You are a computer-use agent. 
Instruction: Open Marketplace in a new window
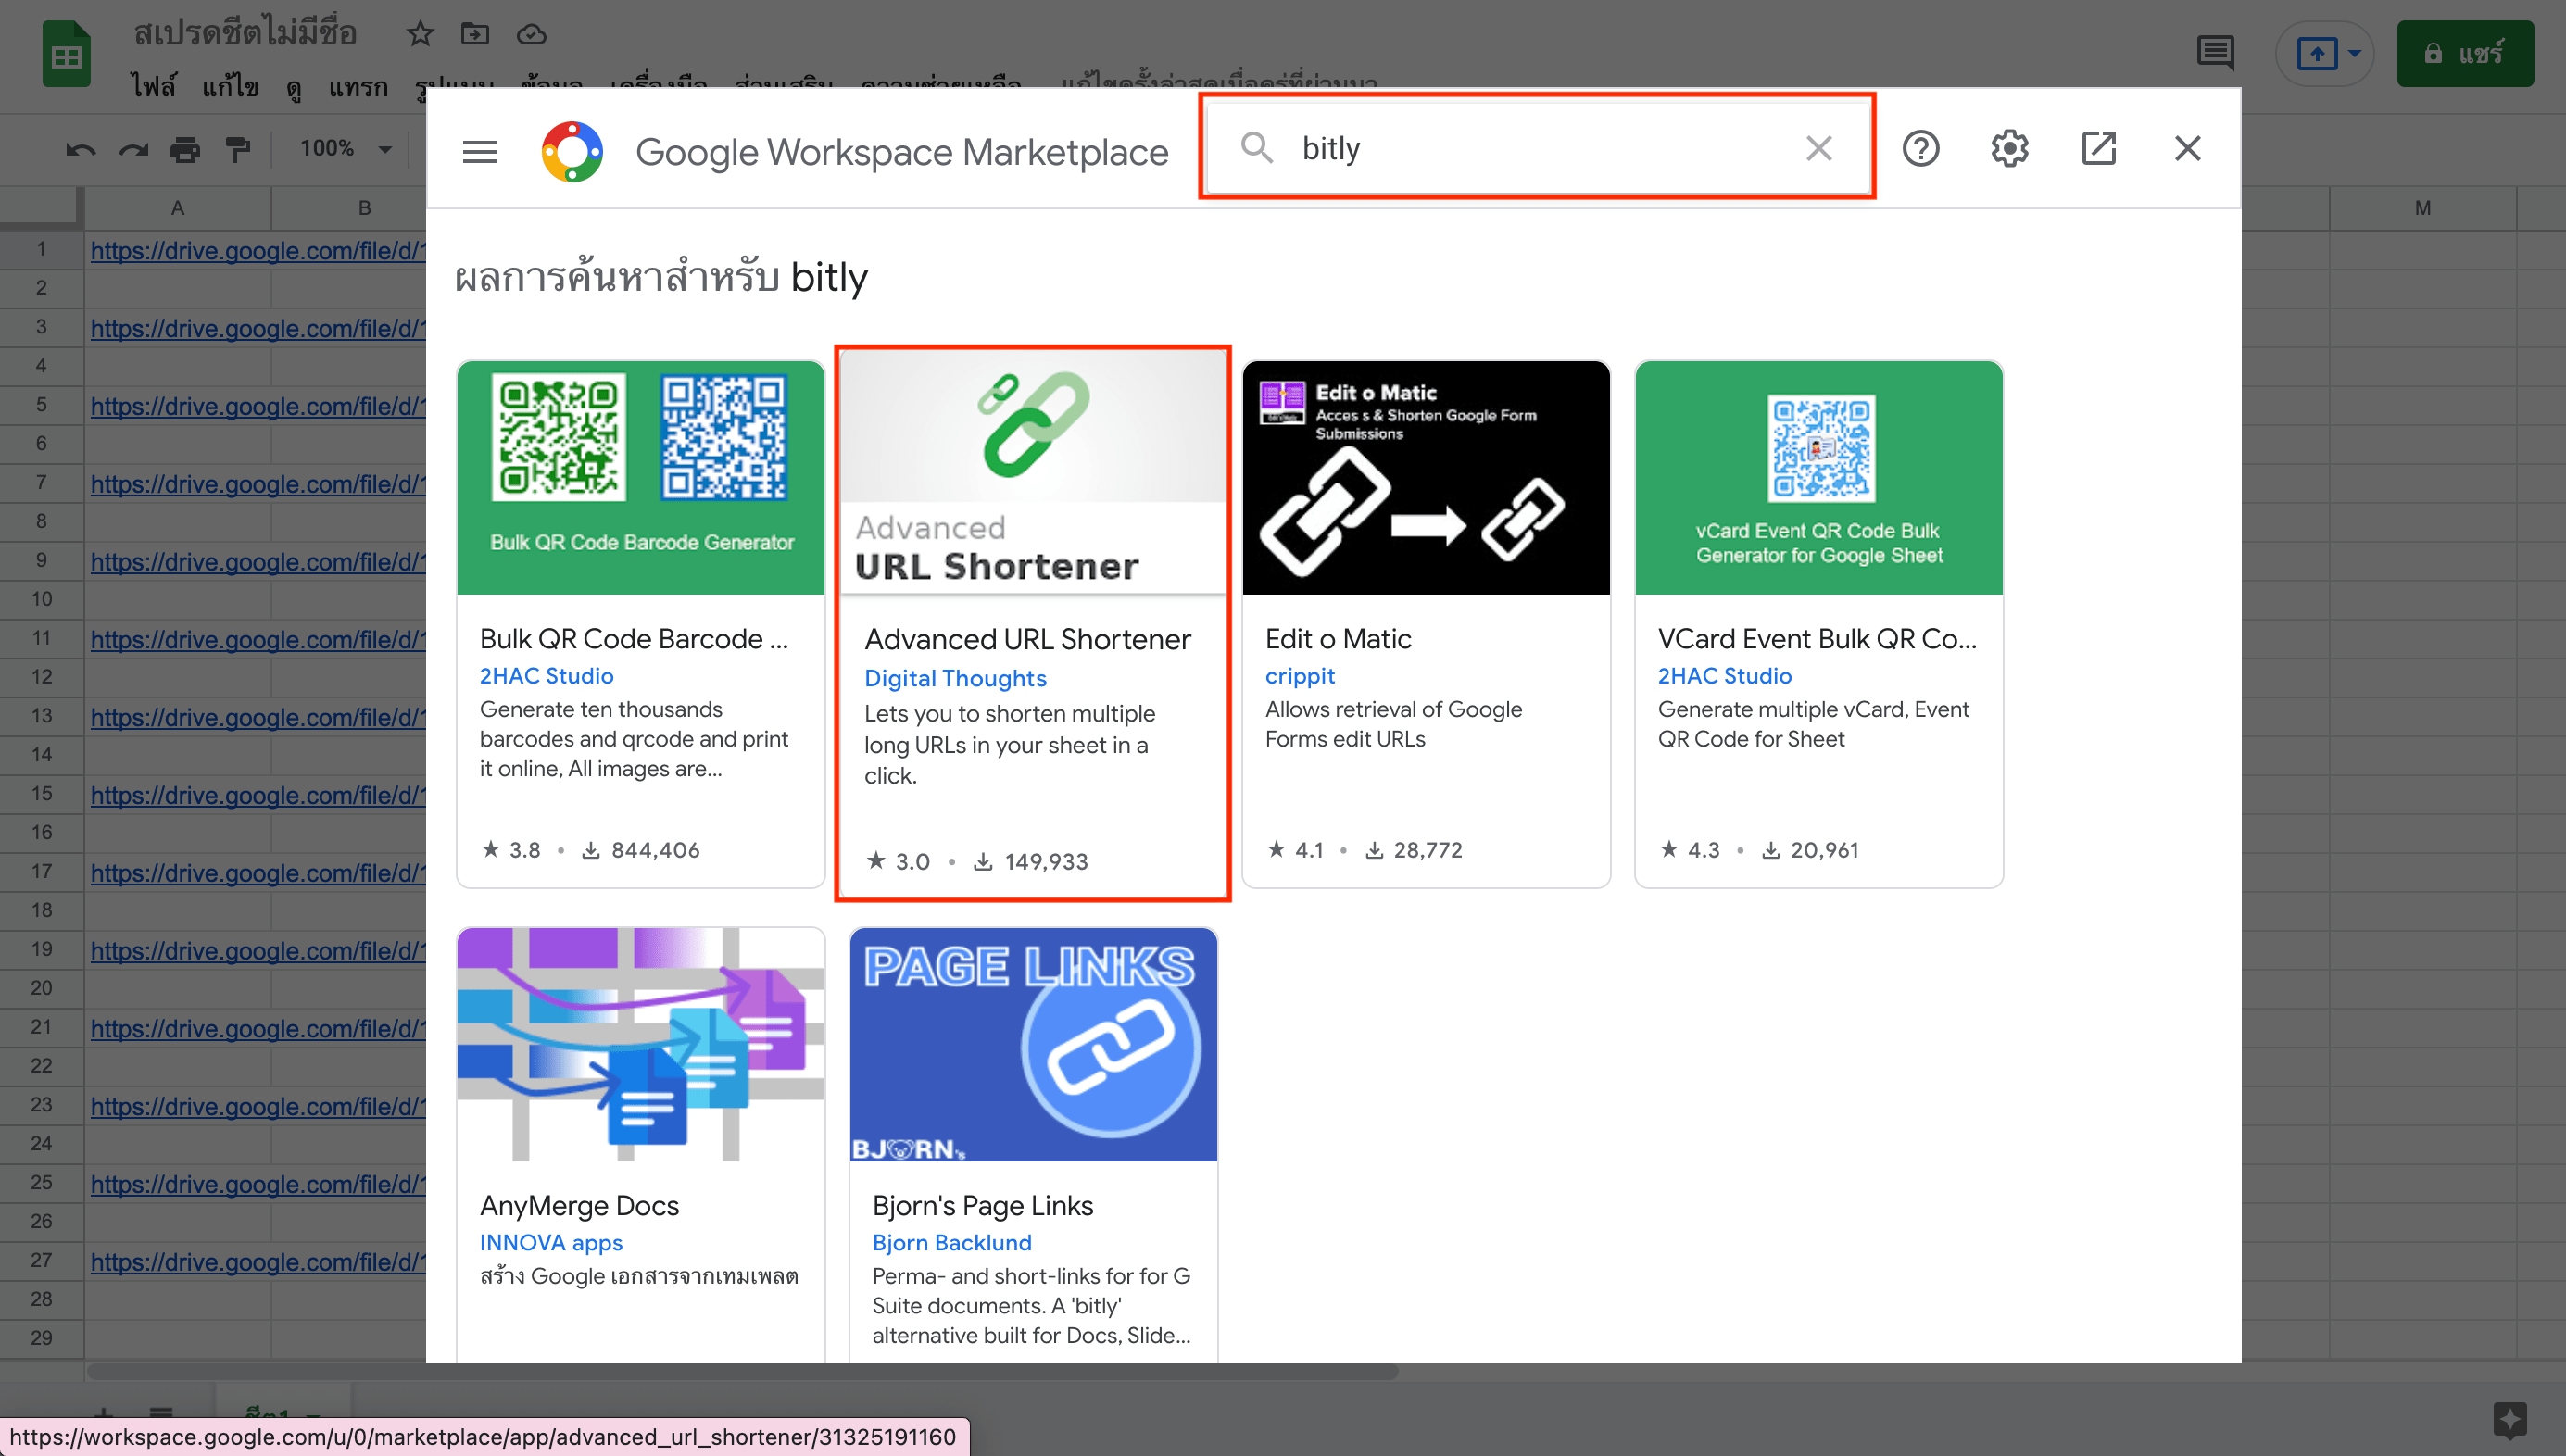pyautogui.click(x=2097, y=148)
